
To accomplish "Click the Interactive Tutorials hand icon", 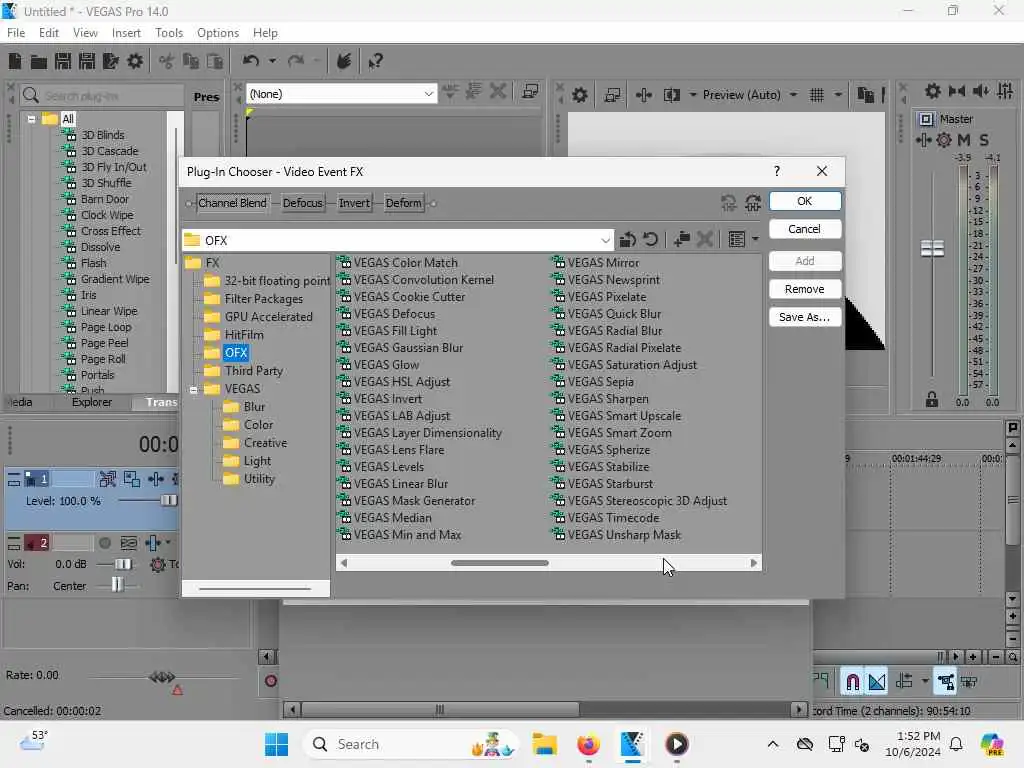I will (344, 61).
